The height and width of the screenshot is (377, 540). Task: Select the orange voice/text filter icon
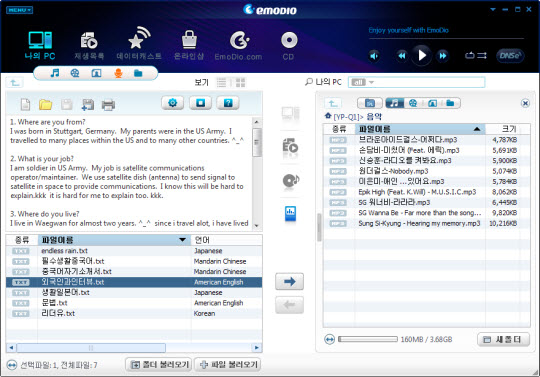click(118, 73)
